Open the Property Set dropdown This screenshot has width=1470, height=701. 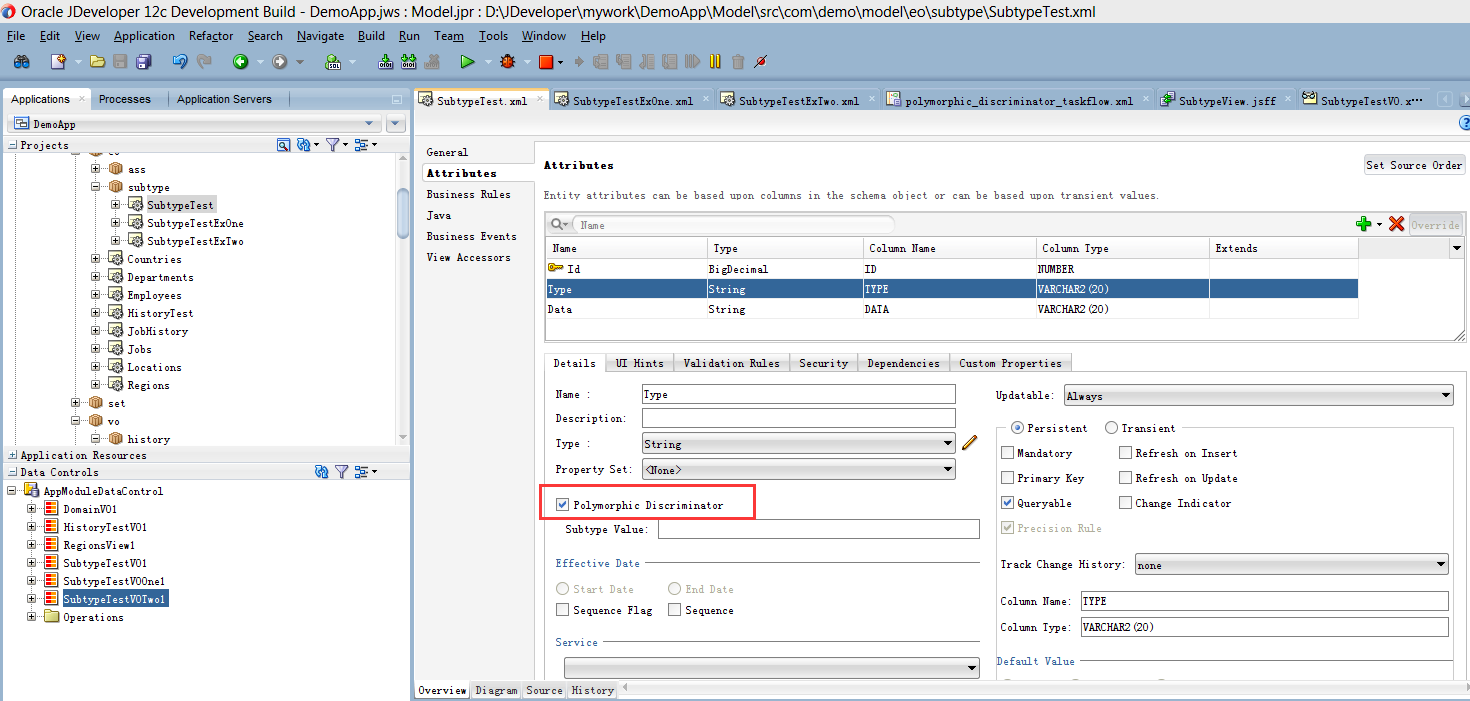pyautogui.click(x=799, y=469)
